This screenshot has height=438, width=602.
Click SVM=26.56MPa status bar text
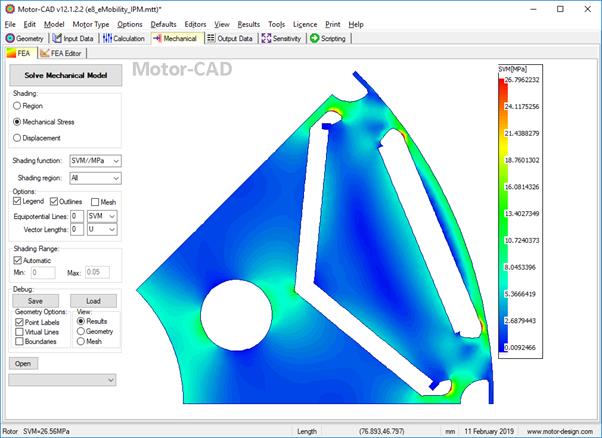tap(46, 431)
